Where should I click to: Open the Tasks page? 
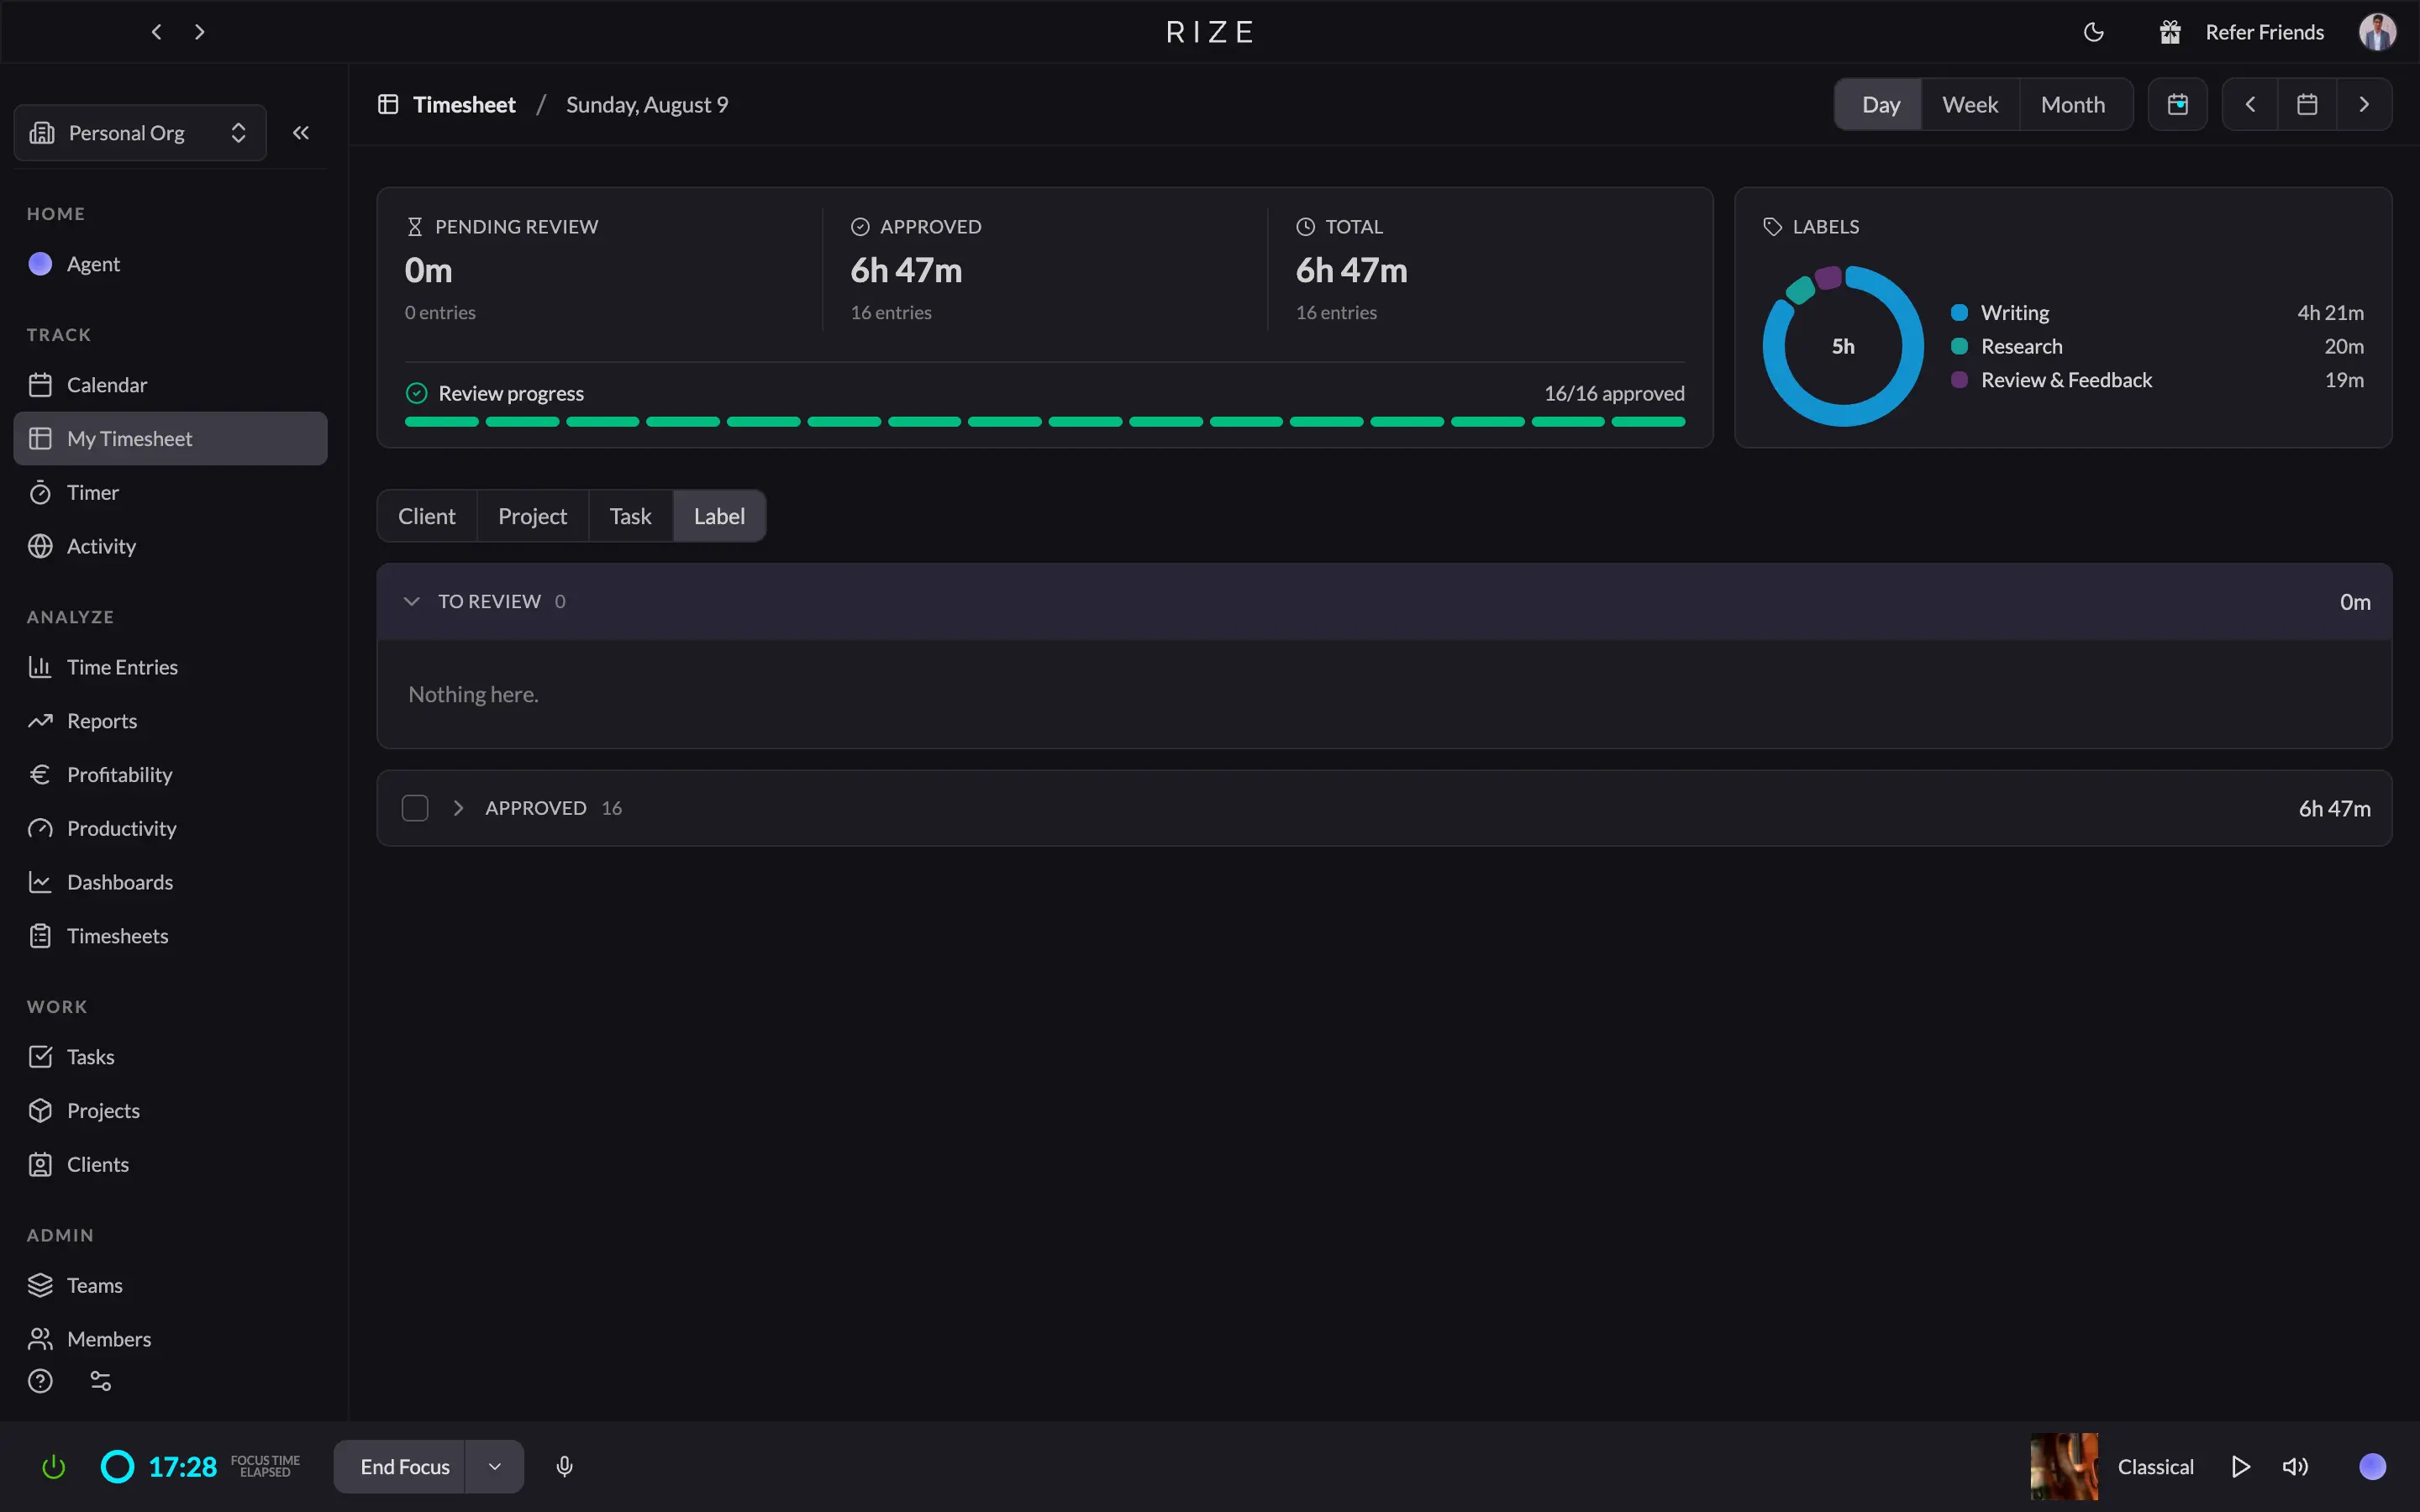[x=170, y=1057]
